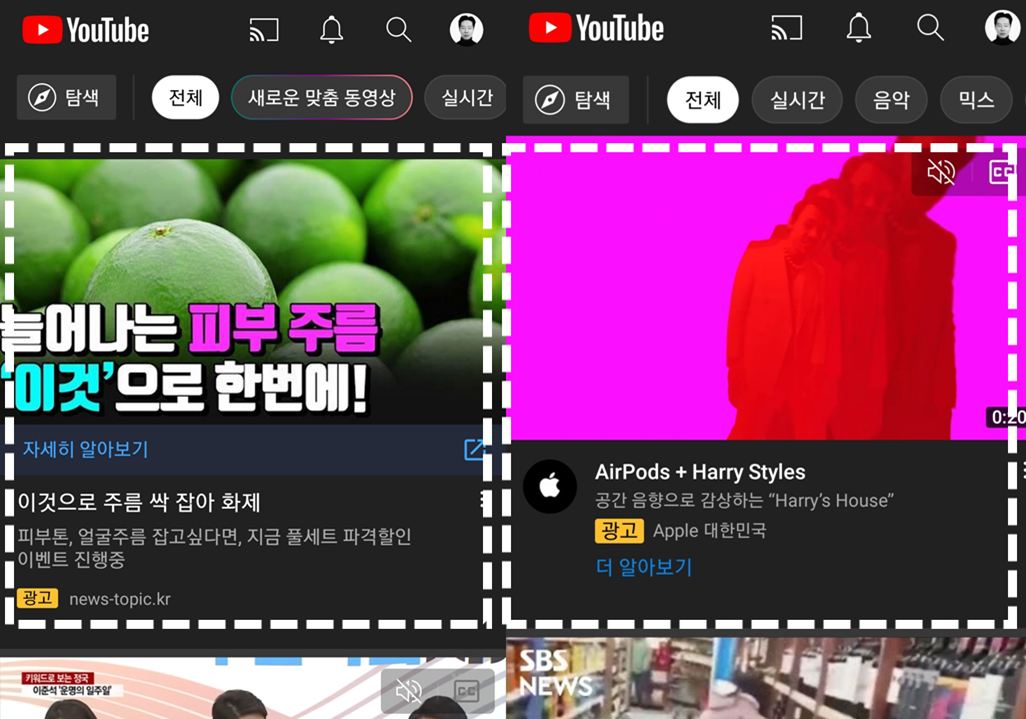Select 새로운 맞춤 동영상 chip
The height and width of the screenshot is (719, 1026).
pos(321,97)
